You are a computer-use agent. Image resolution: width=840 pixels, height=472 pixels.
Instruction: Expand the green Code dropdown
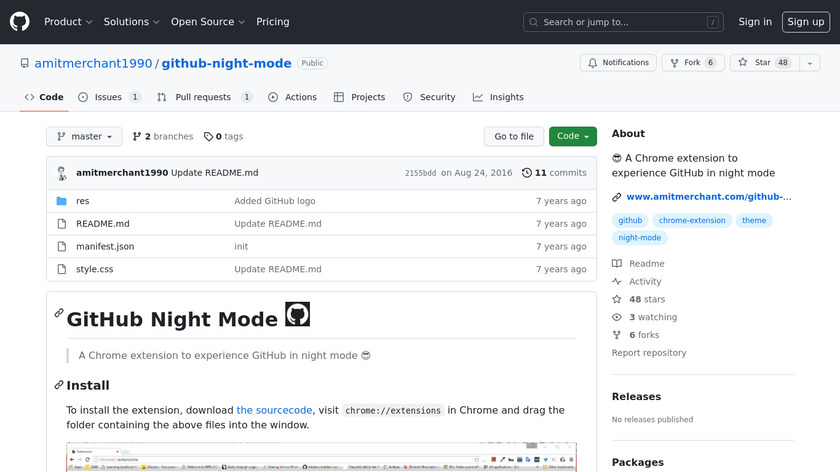point(573,137)
